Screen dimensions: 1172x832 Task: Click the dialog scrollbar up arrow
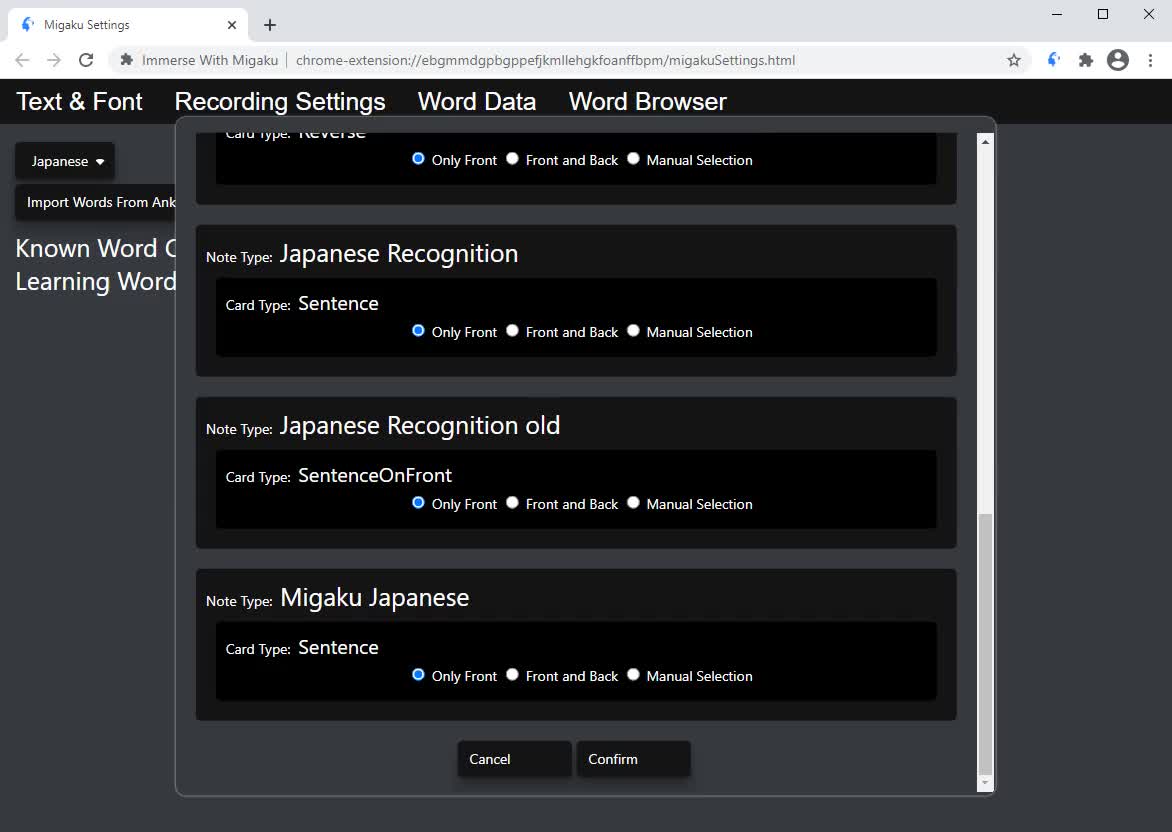[985, 141]
